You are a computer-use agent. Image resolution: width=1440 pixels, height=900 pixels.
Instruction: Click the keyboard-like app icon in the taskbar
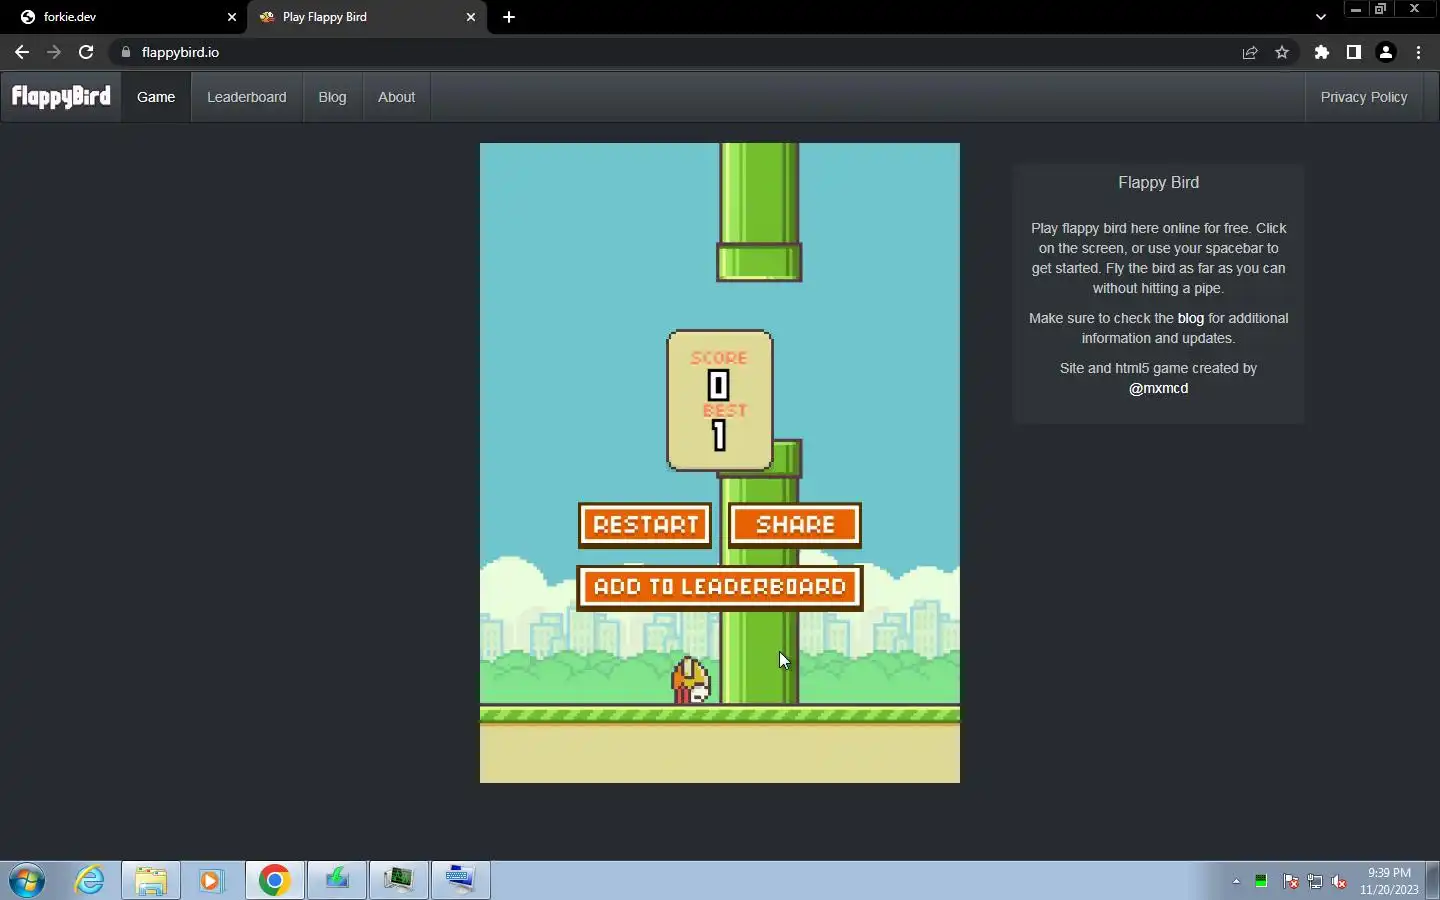[x=460, y=881]
